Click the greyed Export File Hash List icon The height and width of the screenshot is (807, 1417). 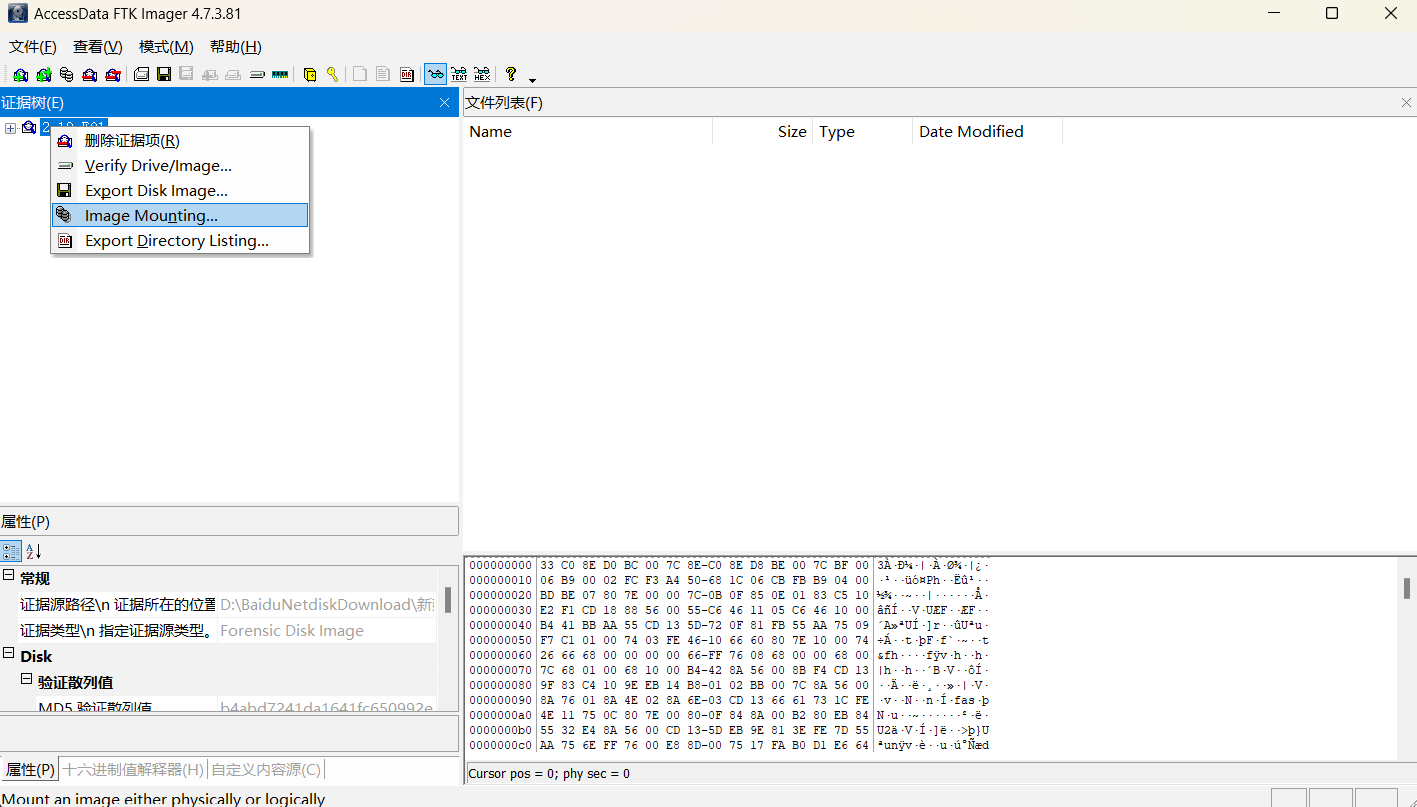click(x=383, y=74)
